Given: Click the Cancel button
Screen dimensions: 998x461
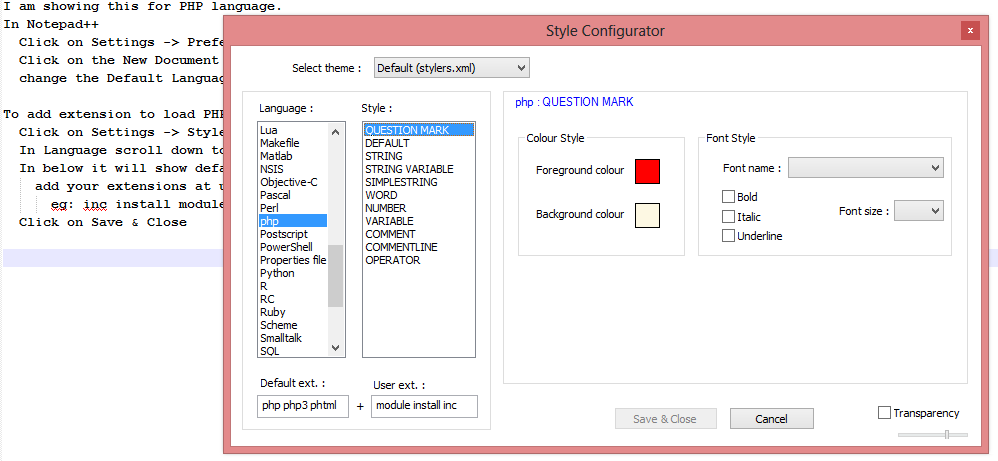Looking at the screenshot, I should pyautogui.click(x=771, y=418).
